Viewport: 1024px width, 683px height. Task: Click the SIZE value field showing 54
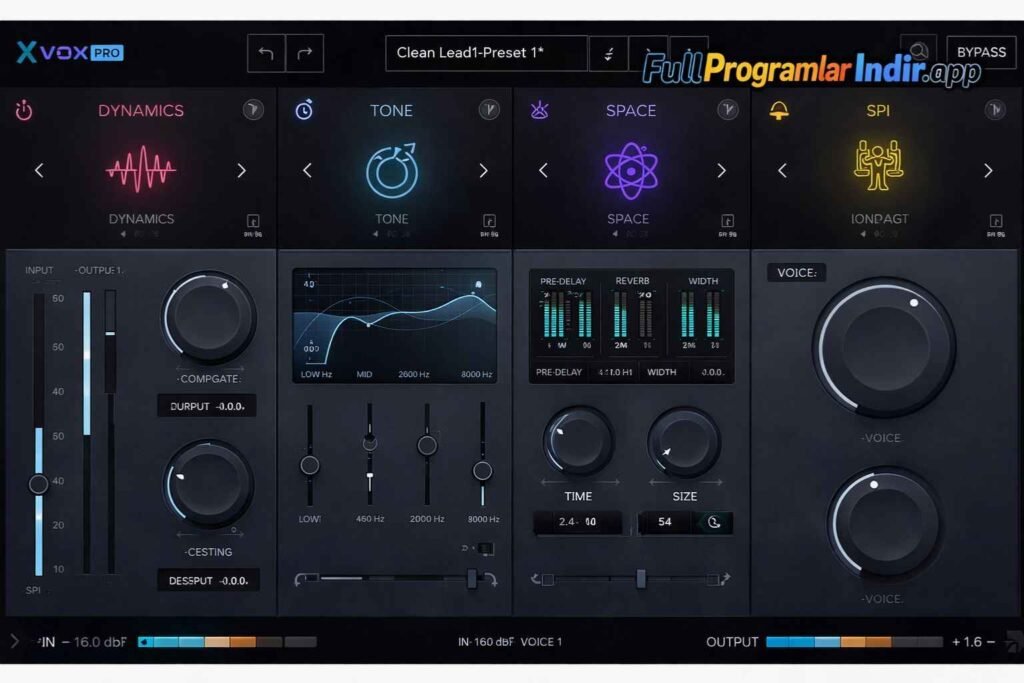tap(666, 523)
